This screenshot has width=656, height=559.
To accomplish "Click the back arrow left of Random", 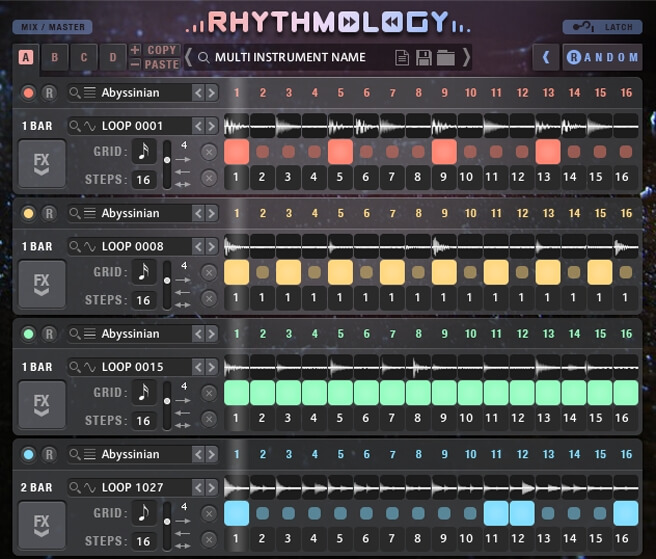I will coord(546,57).
